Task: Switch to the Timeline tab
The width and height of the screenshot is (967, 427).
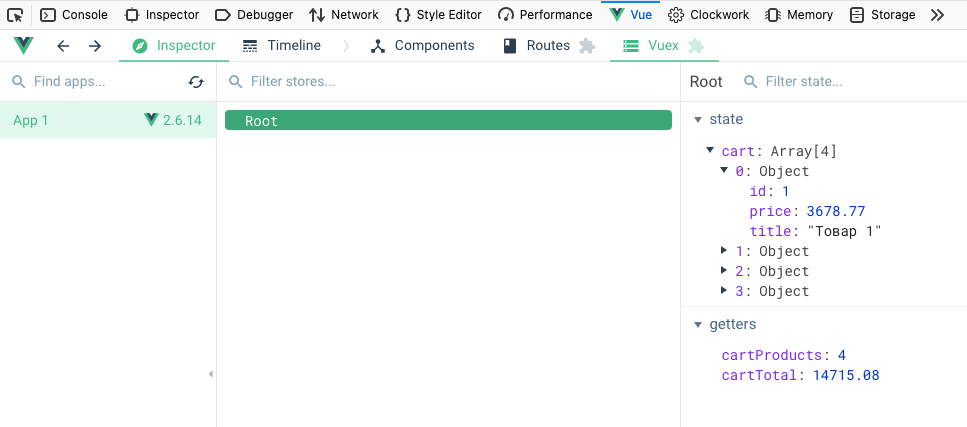Action: click(282, 46)
